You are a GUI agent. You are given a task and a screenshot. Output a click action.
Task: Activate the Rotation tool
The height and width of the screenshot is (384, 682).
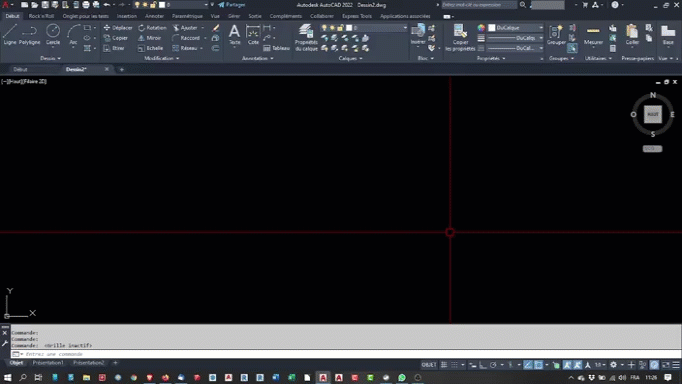pyautogui.click(x=152, y=28)
